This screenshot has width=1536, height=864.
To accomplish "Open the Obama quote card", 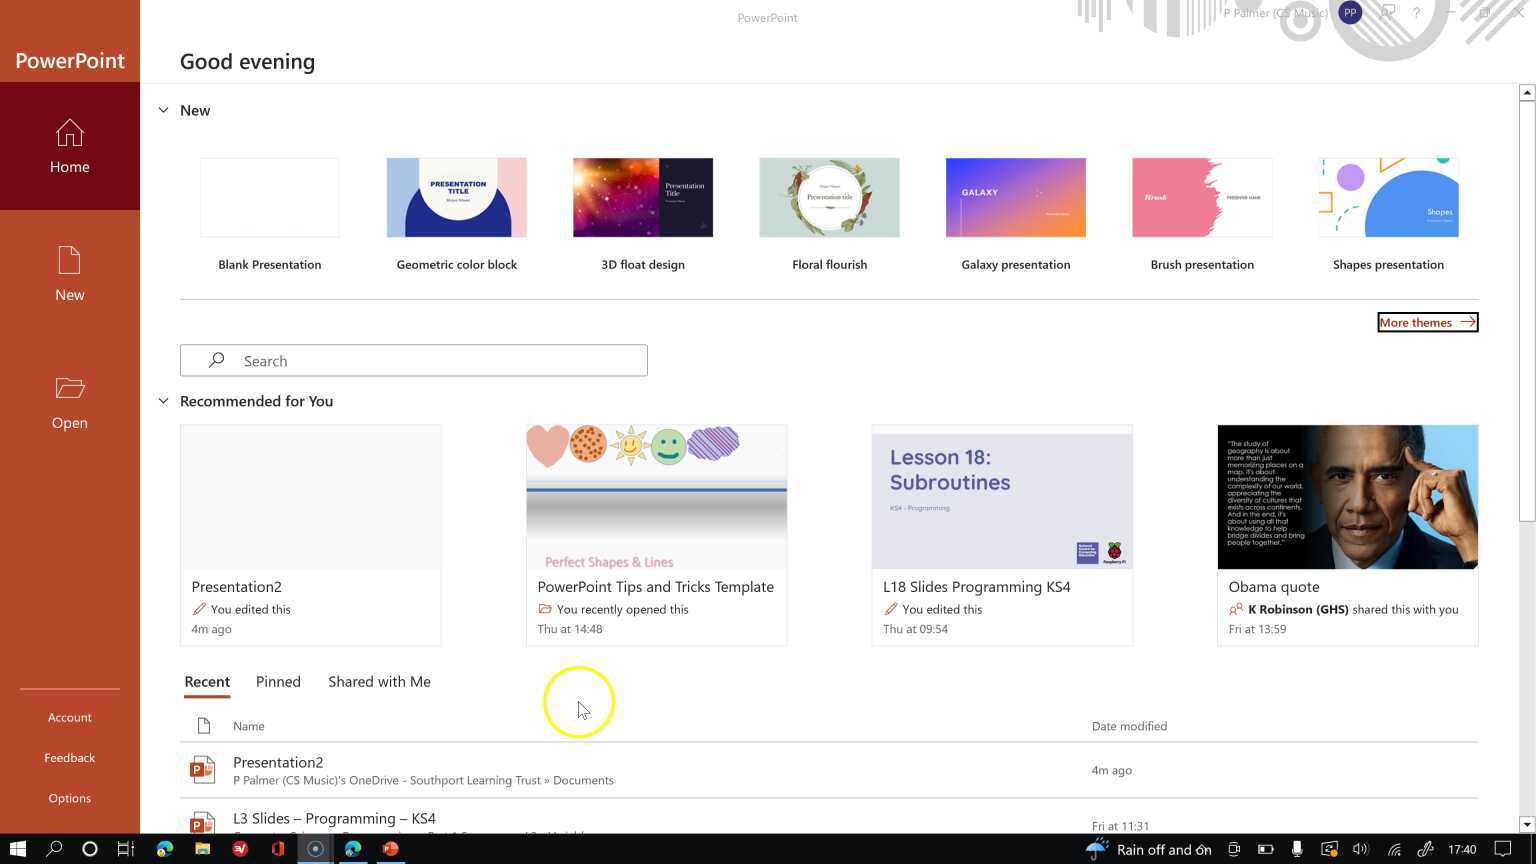I will (x=1347, y=535).
